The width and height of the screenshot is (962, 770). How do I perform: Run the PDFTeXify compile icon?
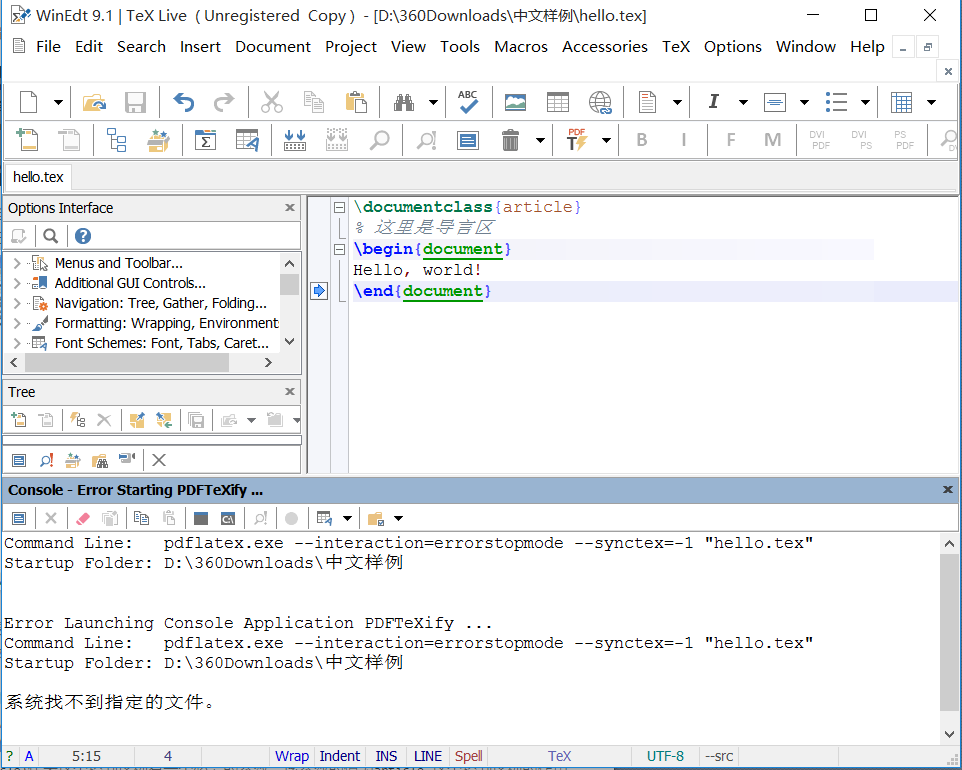[x=578, y=140]
